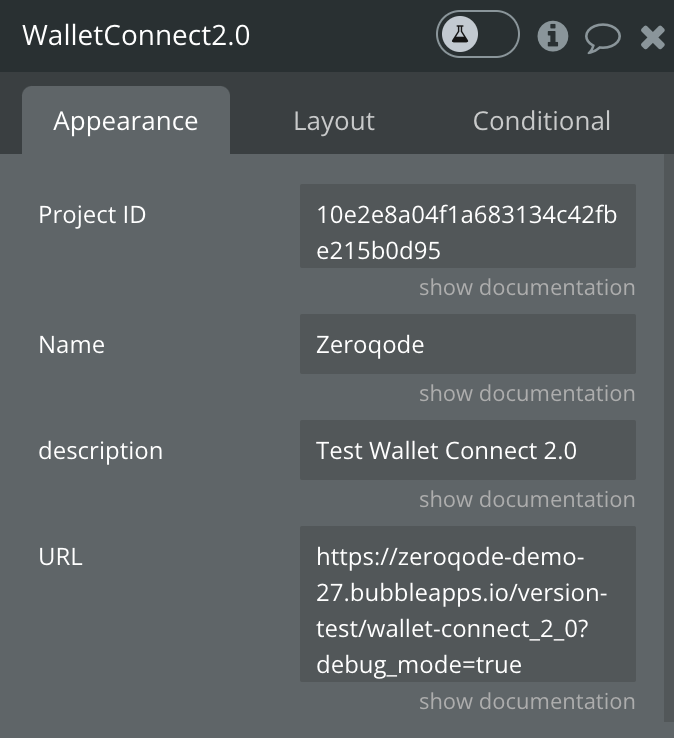Image resolution: width=674 pixels, height=738 pixels.
Task: Click the URL input field
Action: click(x=468, y=604)
